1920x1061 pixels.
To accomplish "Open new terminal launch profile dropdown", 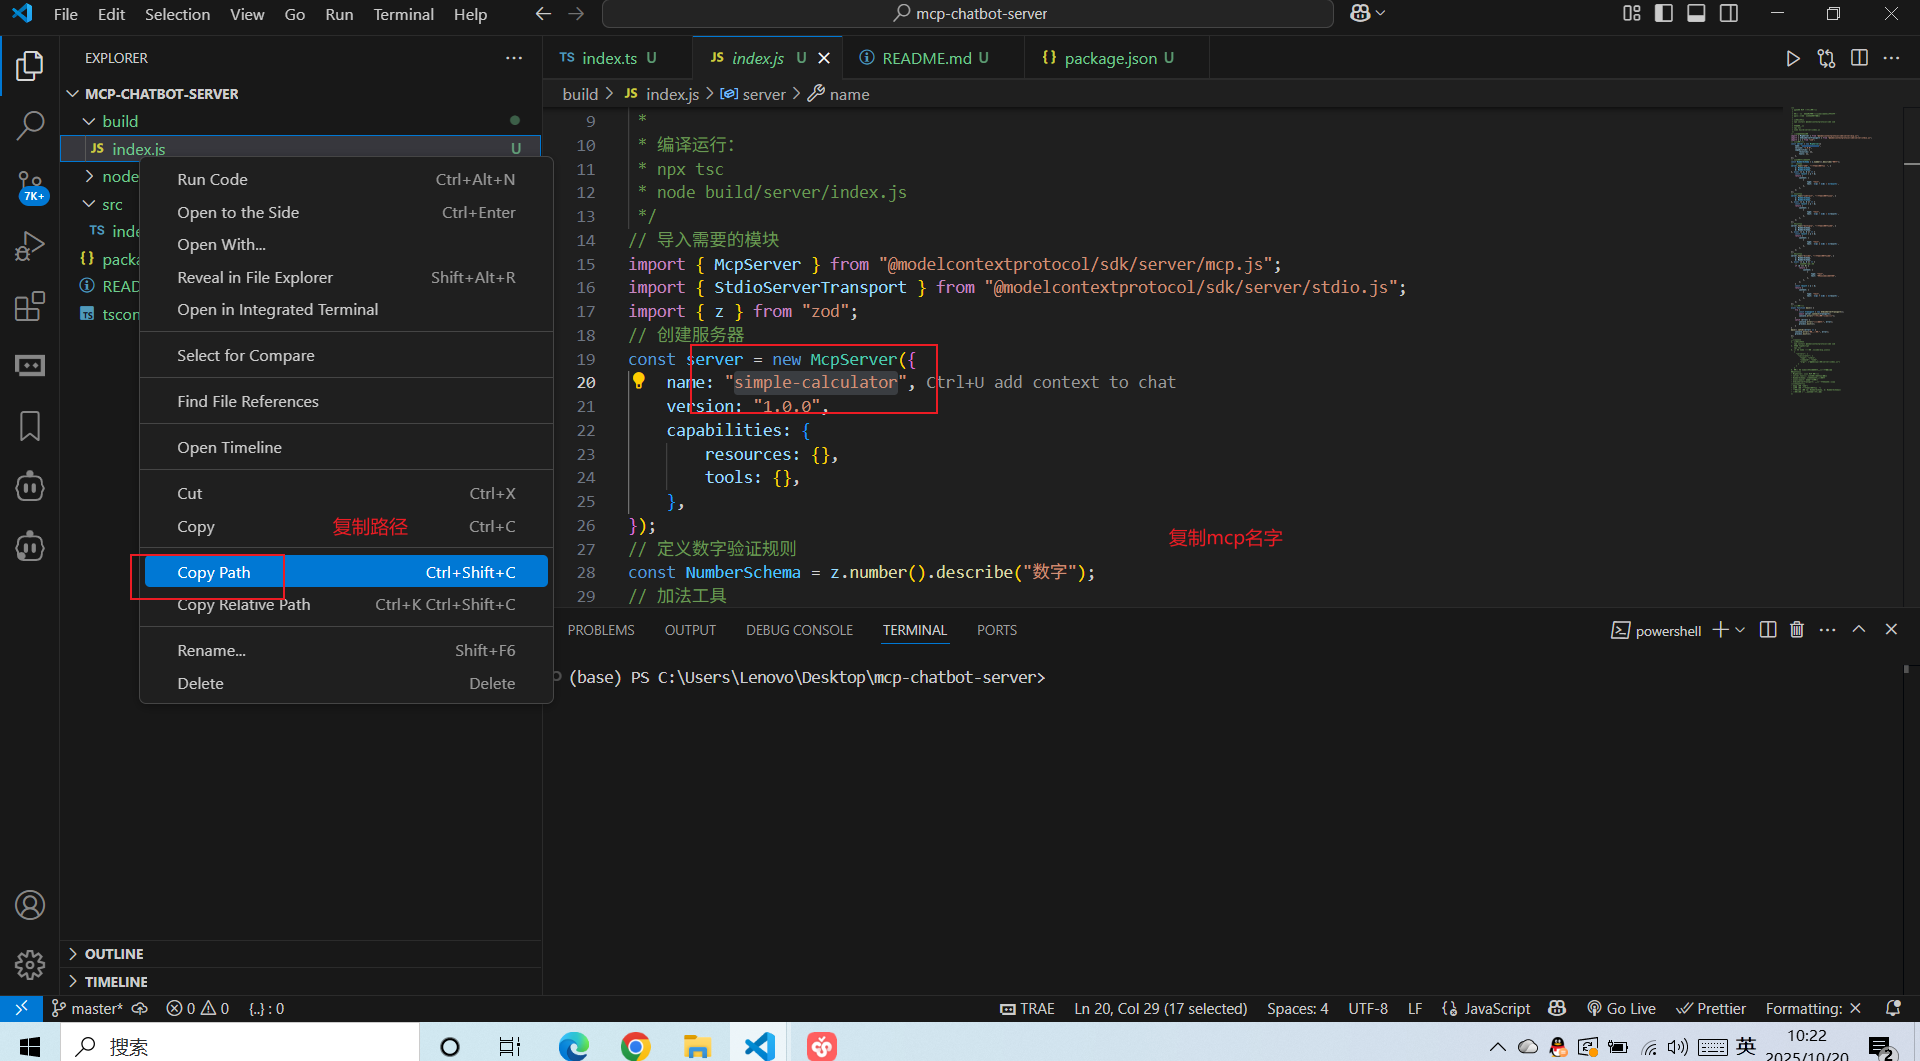I will click(x=1741, y=630).
